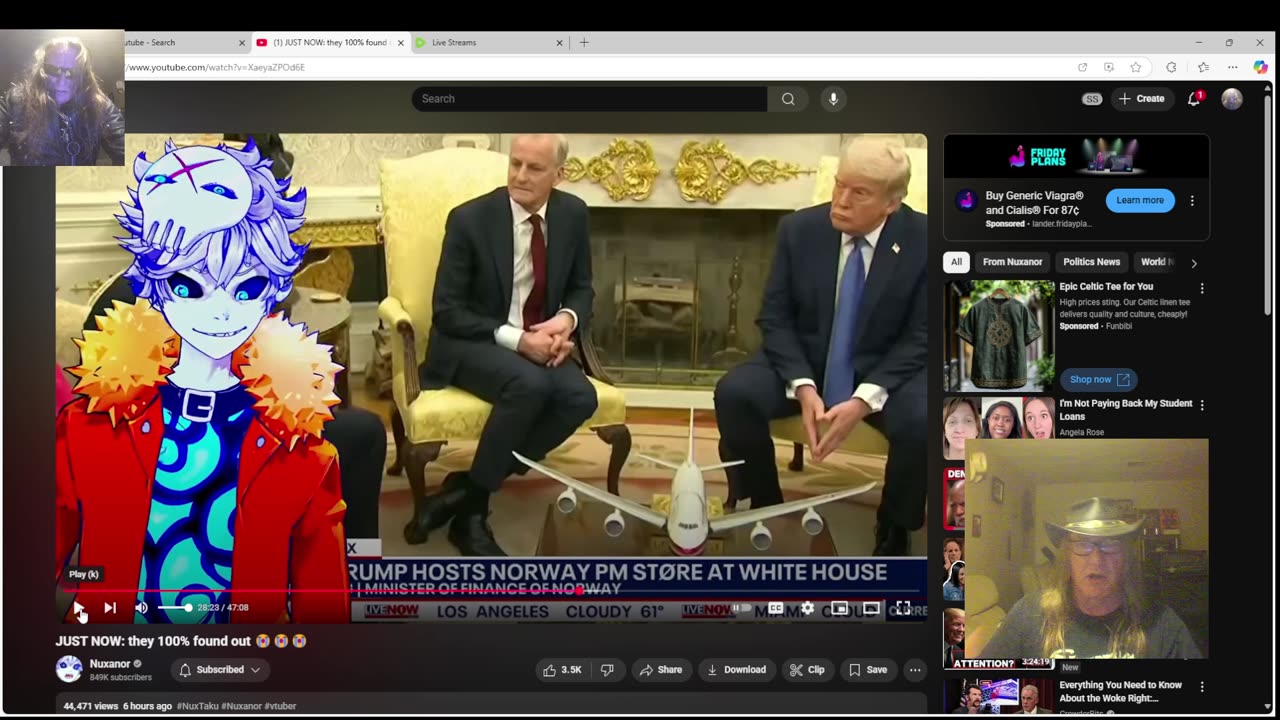
Task: Mute the video with the speaker icon
Action: [x=141, y=608]
